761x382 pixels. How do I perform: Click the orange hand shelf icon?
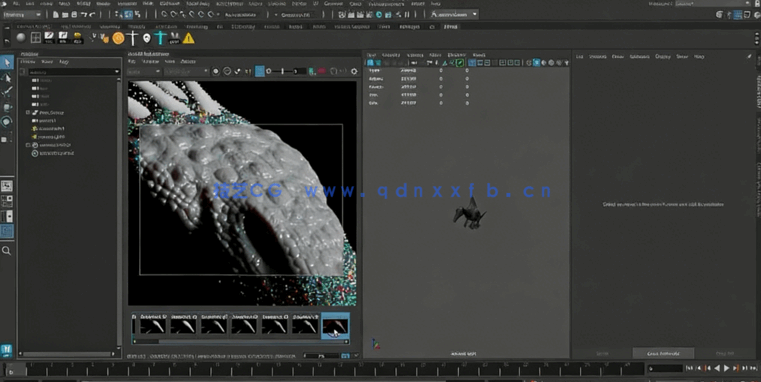pyautogui.click(x=104, y=38)
